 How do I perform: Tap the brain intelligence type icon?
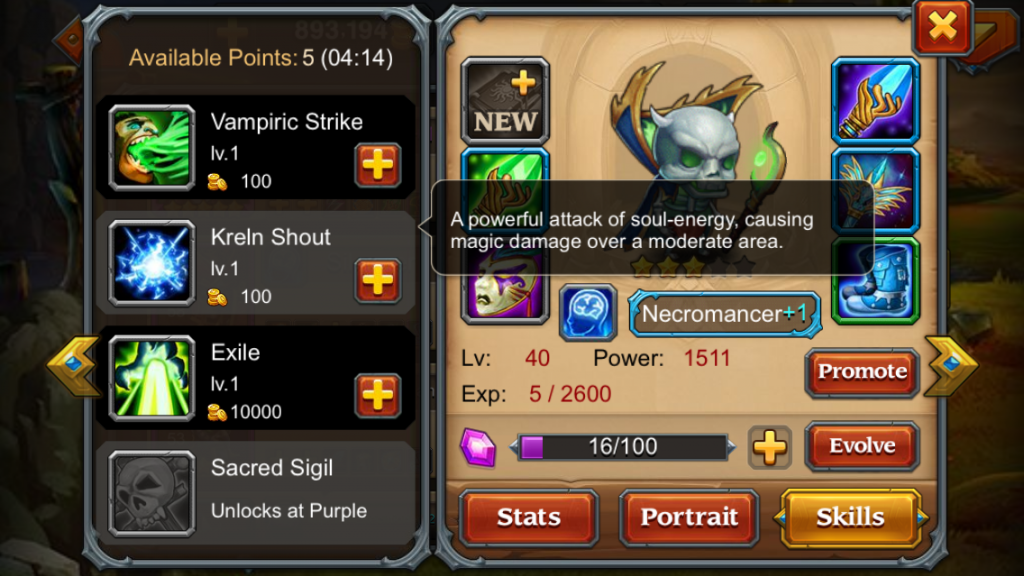(x=588, y=312)
